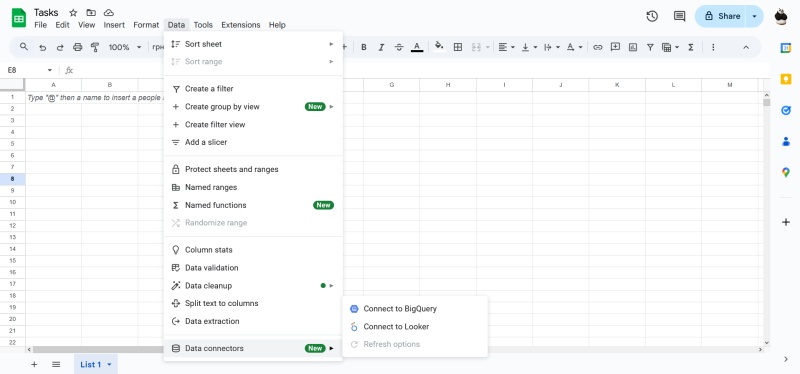Insert a chart from toolbar

(633, 47)
